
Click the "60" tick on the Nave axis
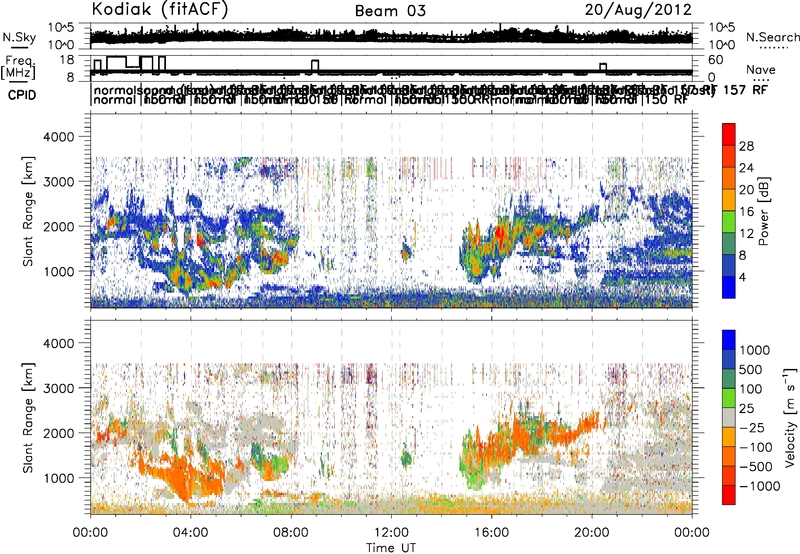click(x=716, y=60)
